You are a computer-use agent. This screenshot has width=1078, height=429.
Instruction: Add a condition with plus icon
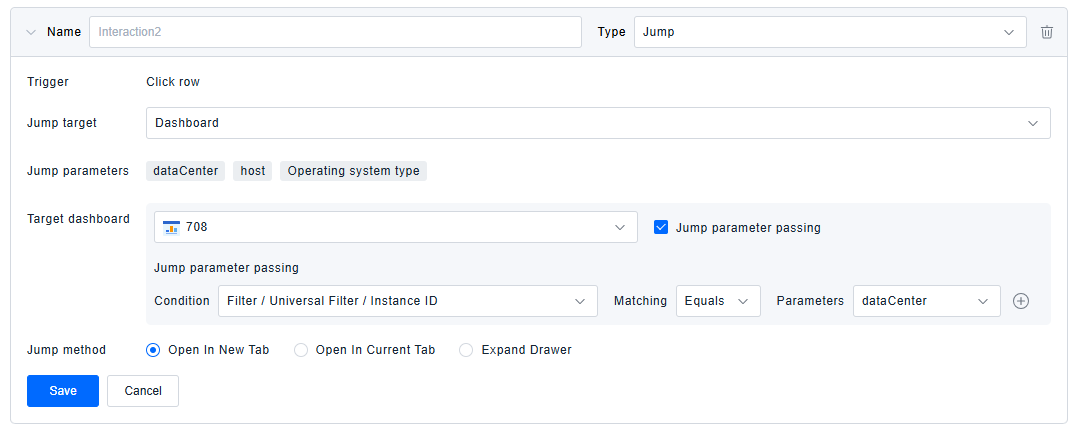pos(1021,301)
